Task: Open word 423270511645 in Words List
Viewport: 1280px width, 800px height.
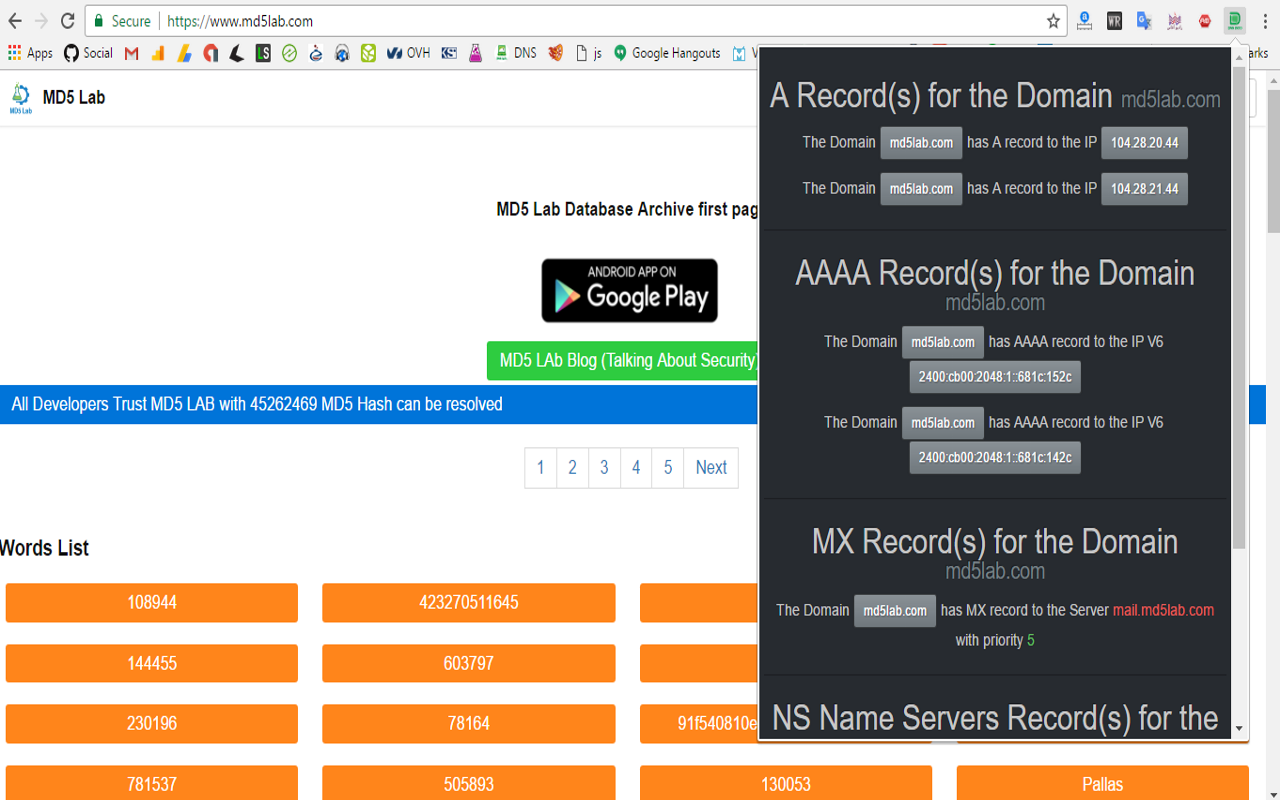Action: pyautogui.click(x=468, y=602)
